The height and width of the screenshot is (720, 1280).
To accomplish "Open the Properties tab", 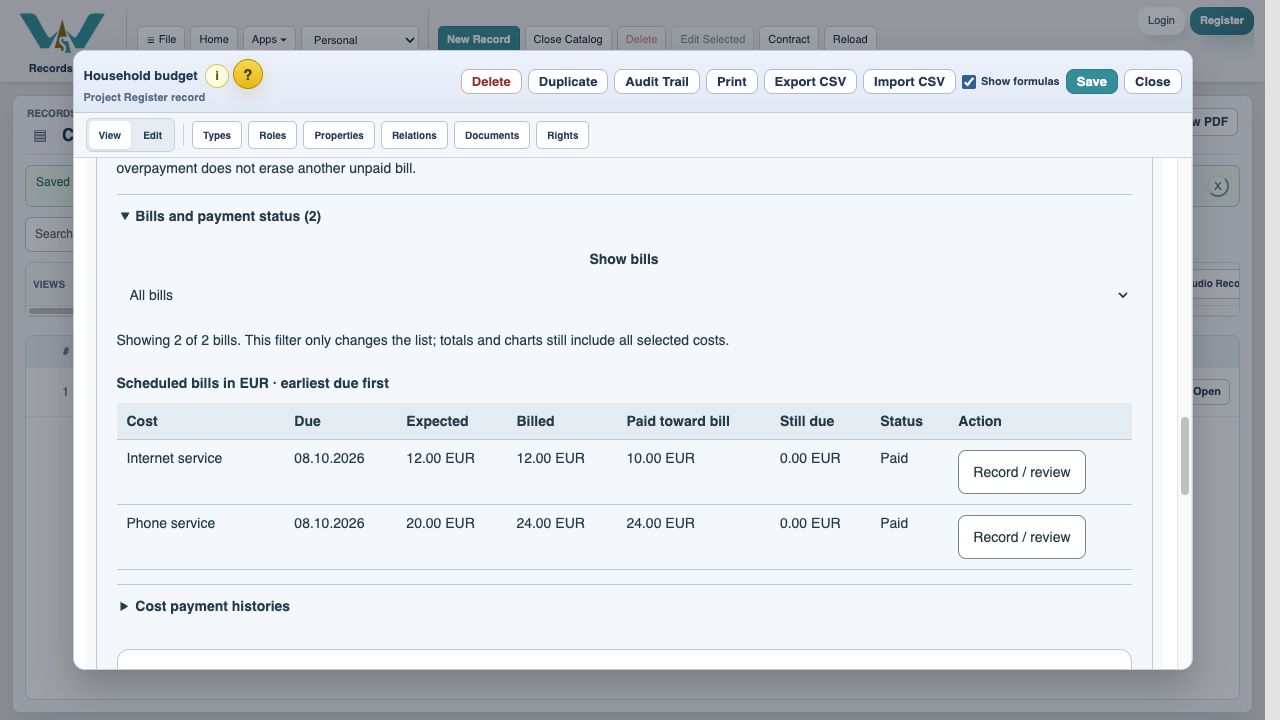I will pyautogui.click(x=339, y=135).
